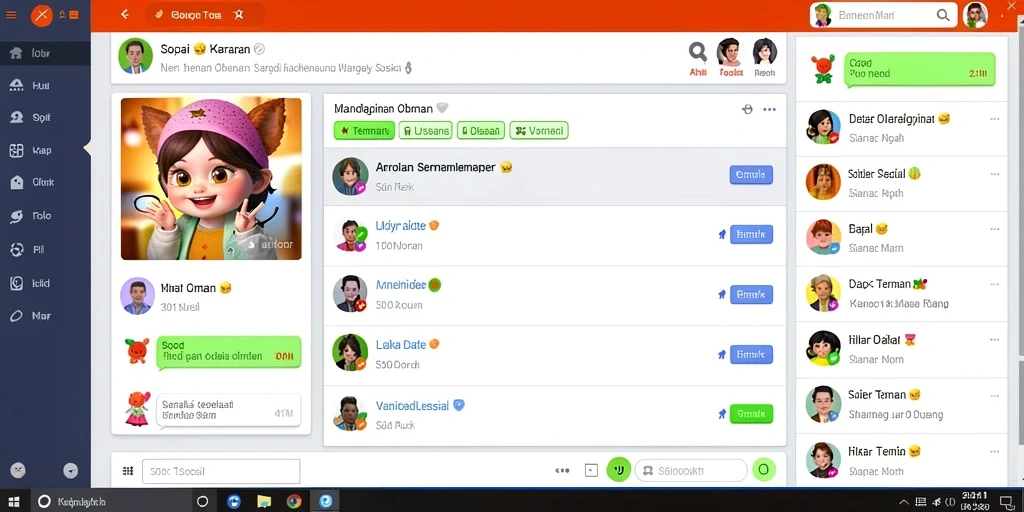Open the three-dot menu in Mandapinan panel
Viewport: 1024px width, 512px height.
coord(770,109)
